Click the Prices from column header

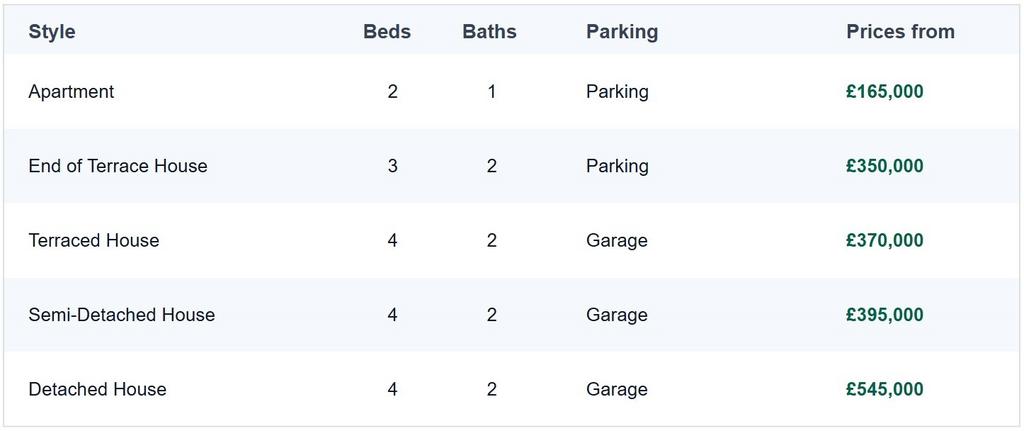click(900, 31)
